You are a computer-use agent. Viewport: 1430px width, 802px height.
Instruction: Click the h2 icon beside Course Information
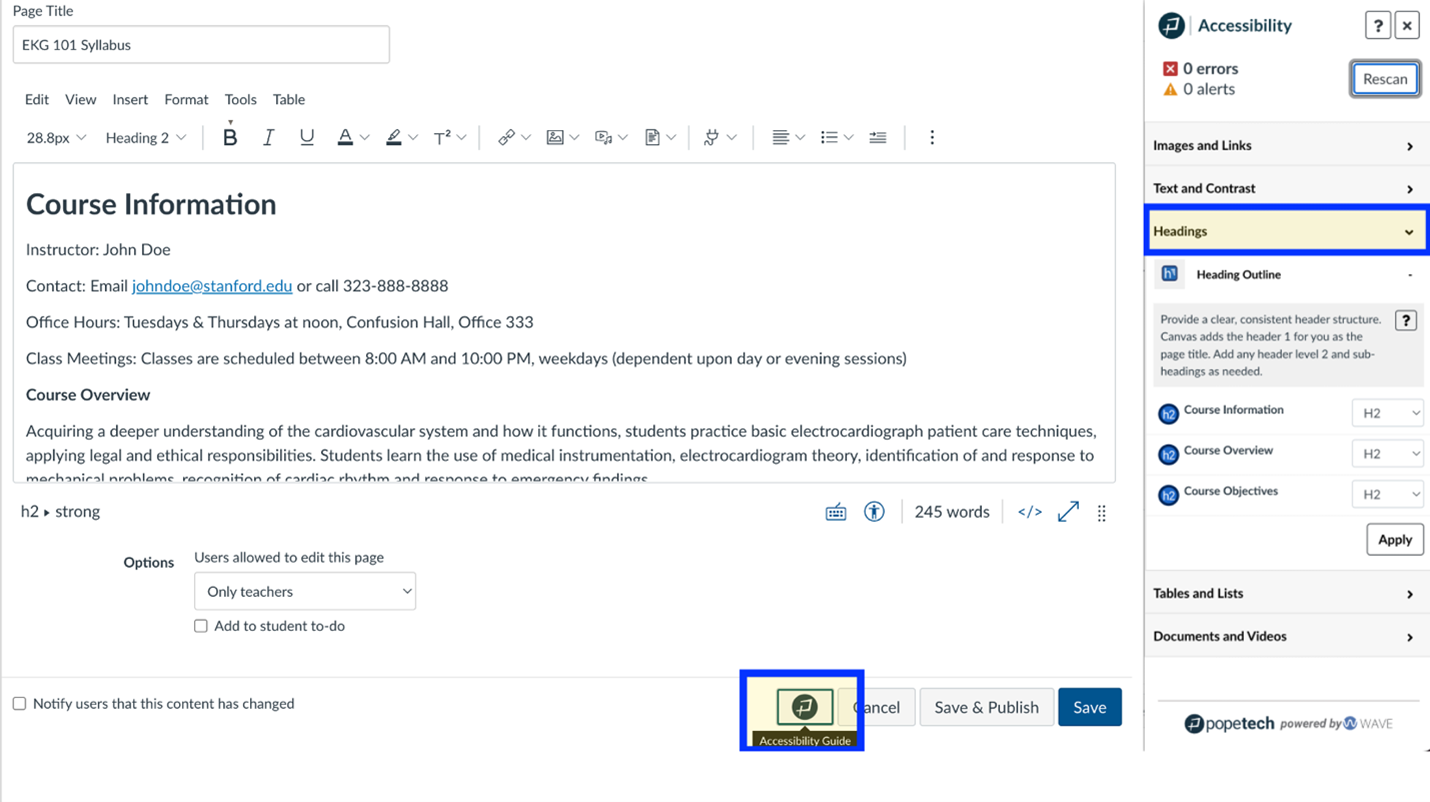1168,414
